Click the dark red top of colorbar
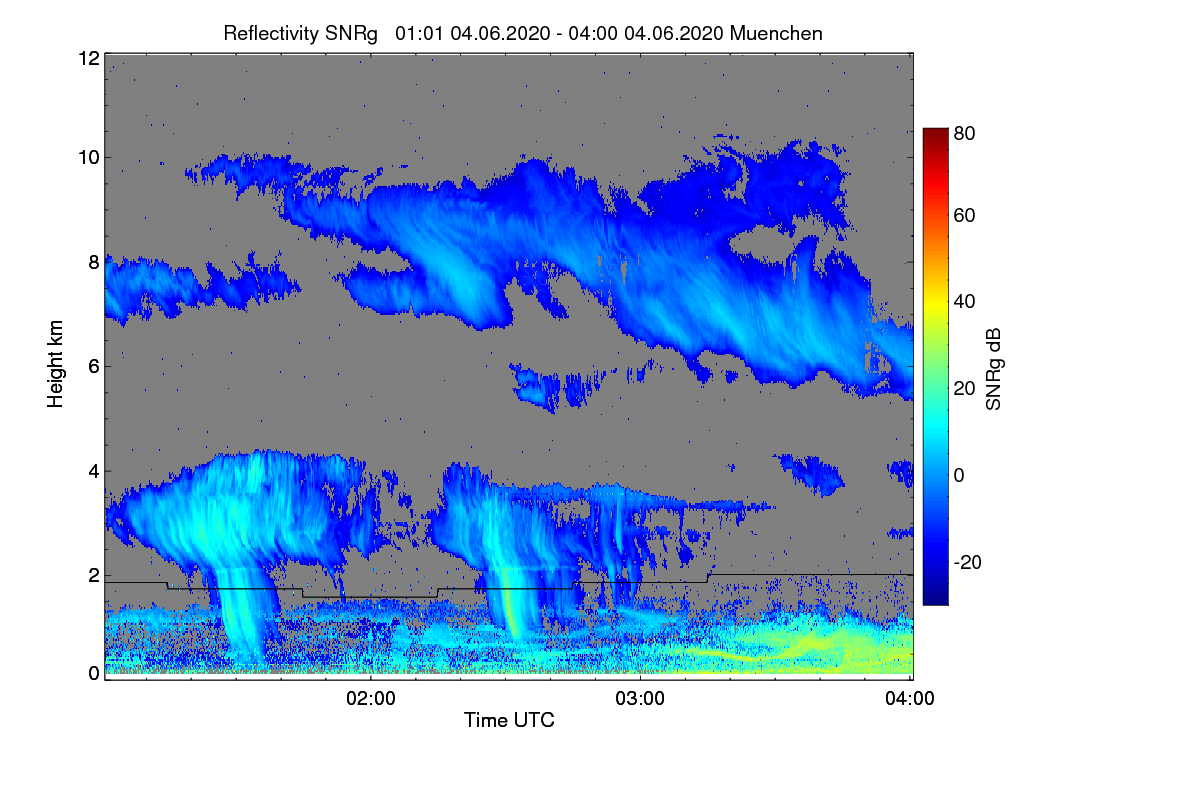Screen dimensions: 1200x800 (935, 134)
